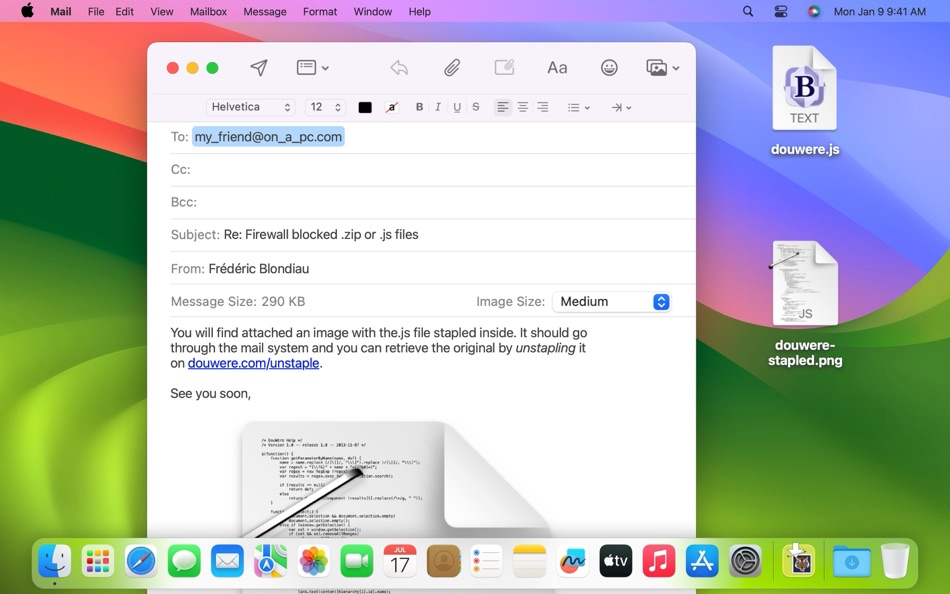The width and height of the screenshot is (950, 594).
Task: Open Messages from the Dock
Action: pos(184,561)
